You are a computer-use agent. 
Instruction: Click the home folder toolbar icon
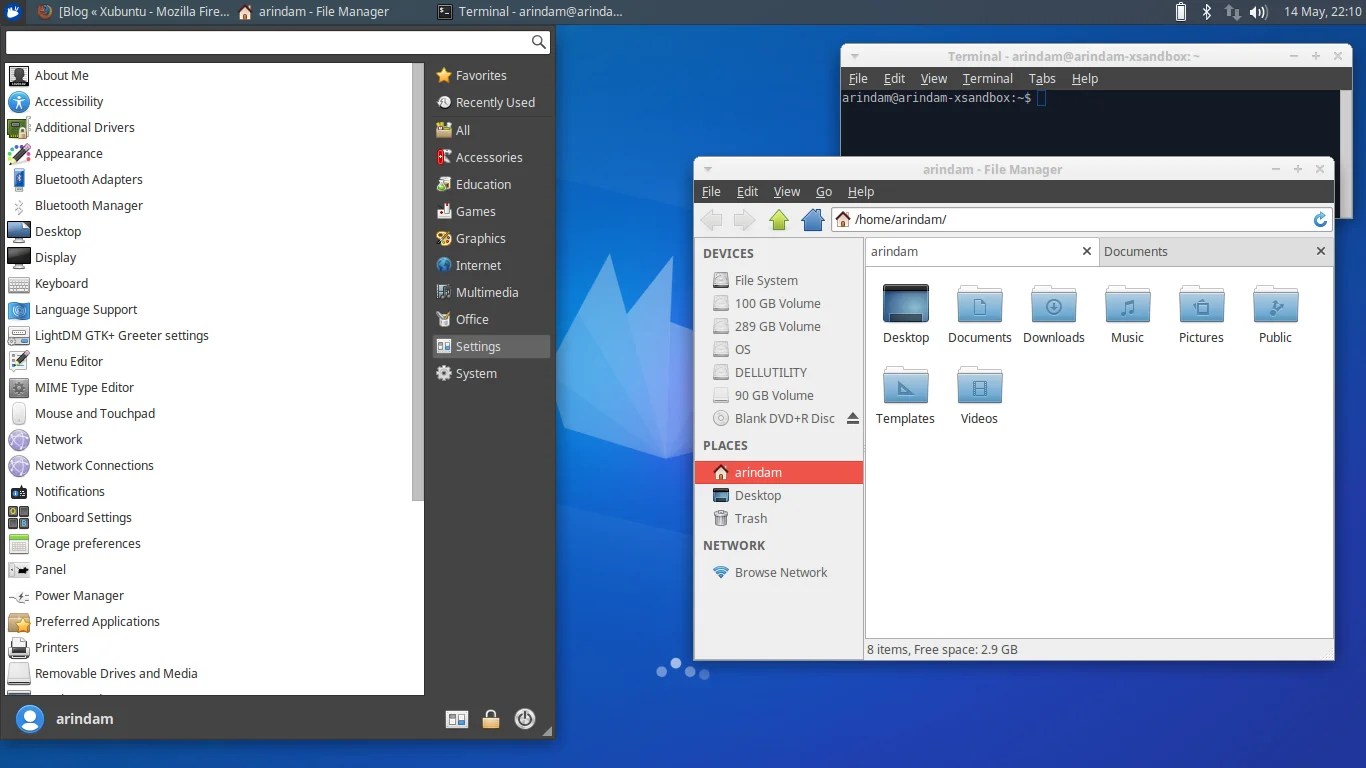click(x=813, y=220)
